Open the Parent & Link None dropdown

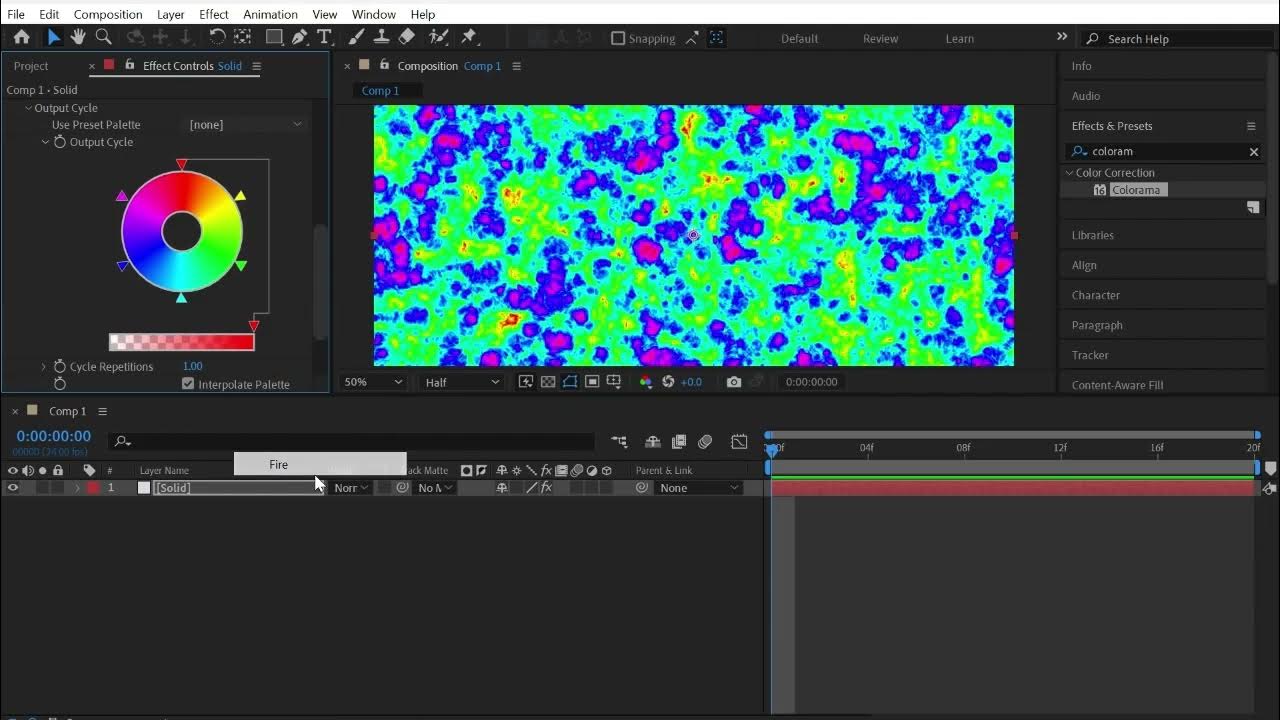coord(699,488)
